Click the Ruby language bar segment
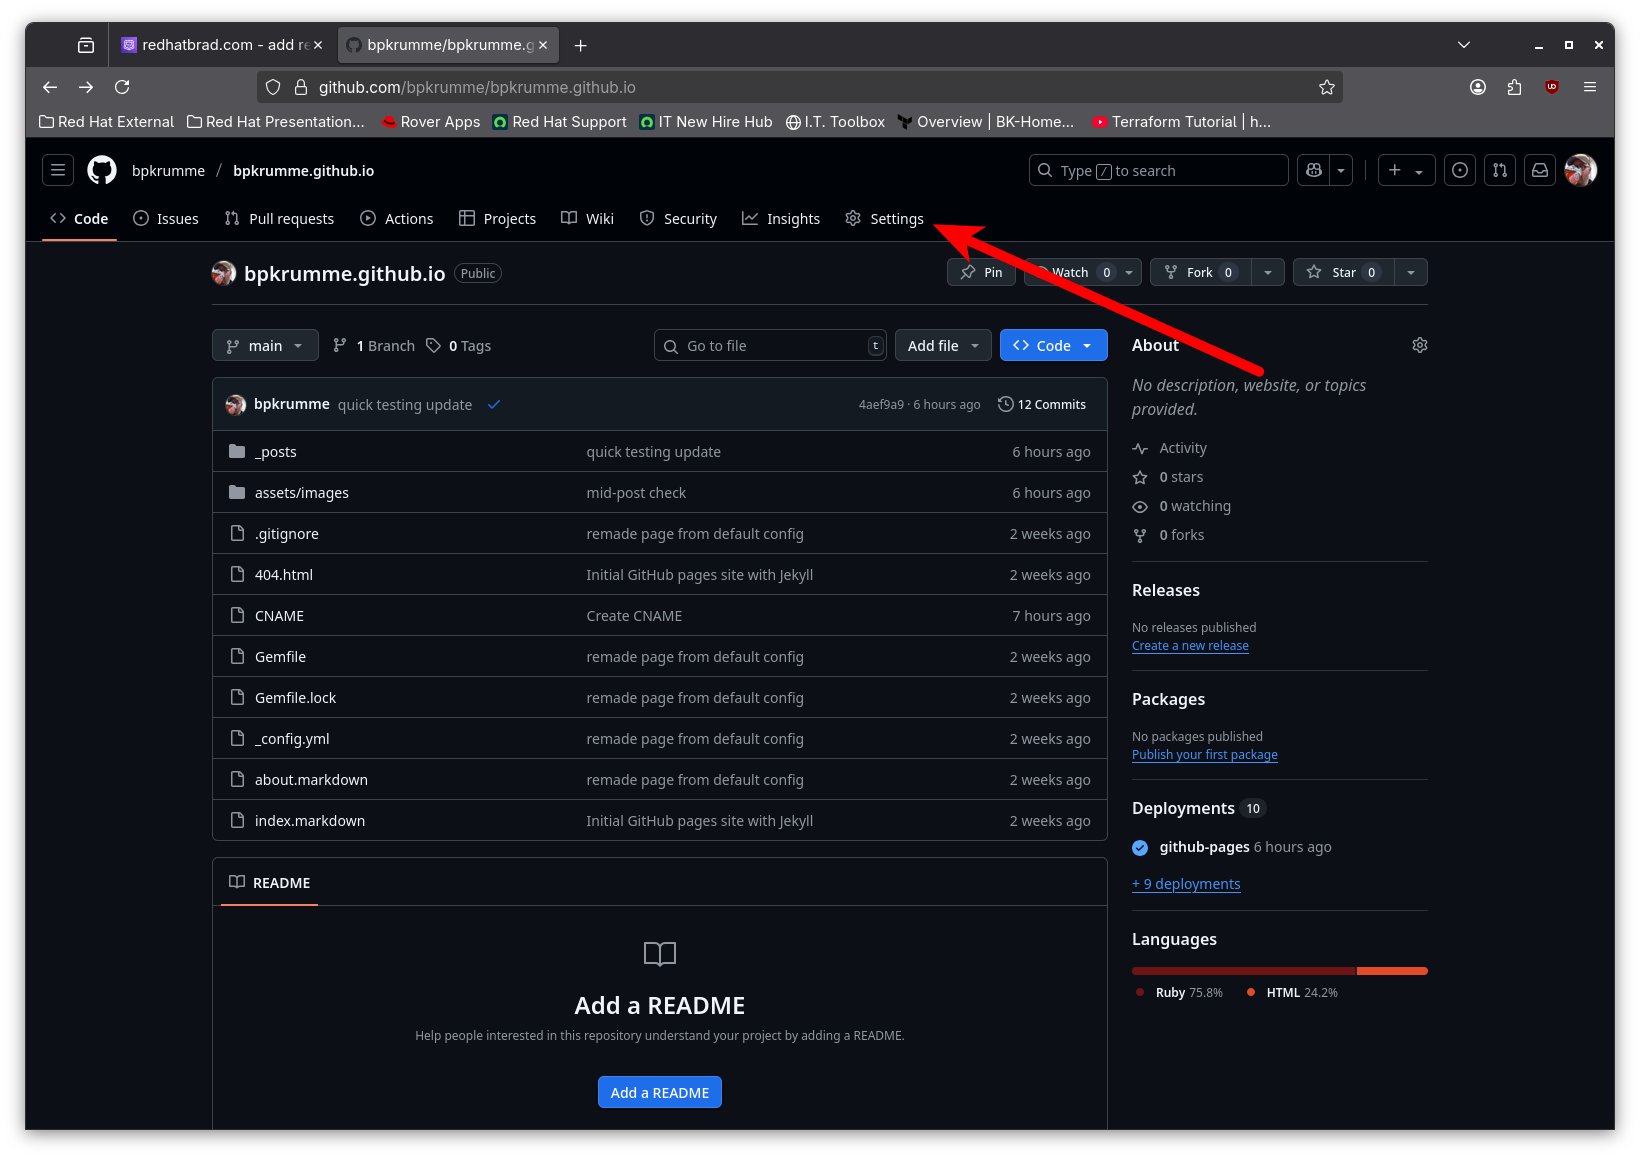The height and width of the screenshot is (1158, 1640). coord(1244,971)
